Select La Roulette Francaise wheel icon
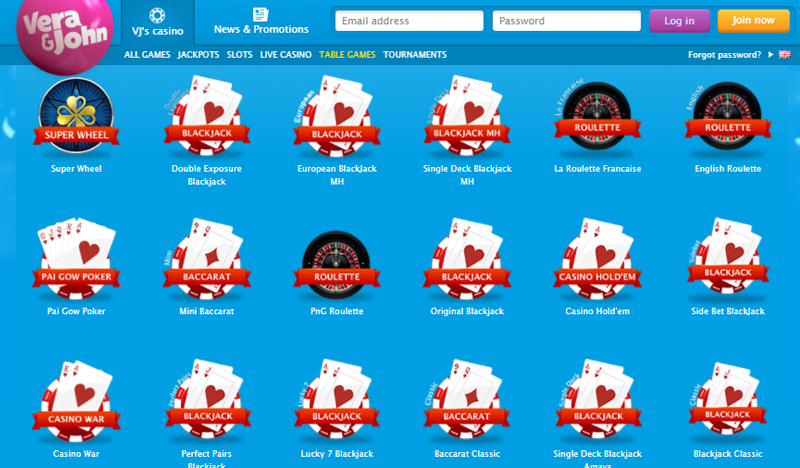 point(597,117)
